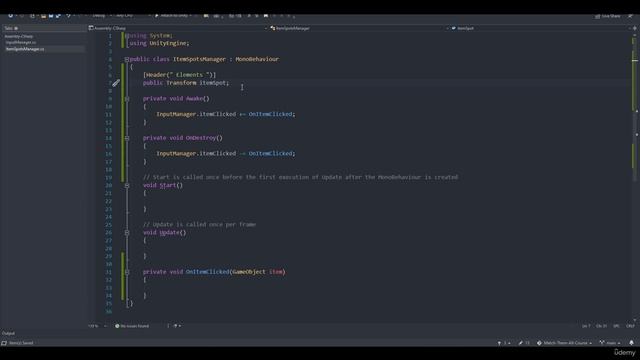Viewport: 640px width, 360px height.
Task: Click the Navigate Backward toolbar icon
Action: point(10,16)
